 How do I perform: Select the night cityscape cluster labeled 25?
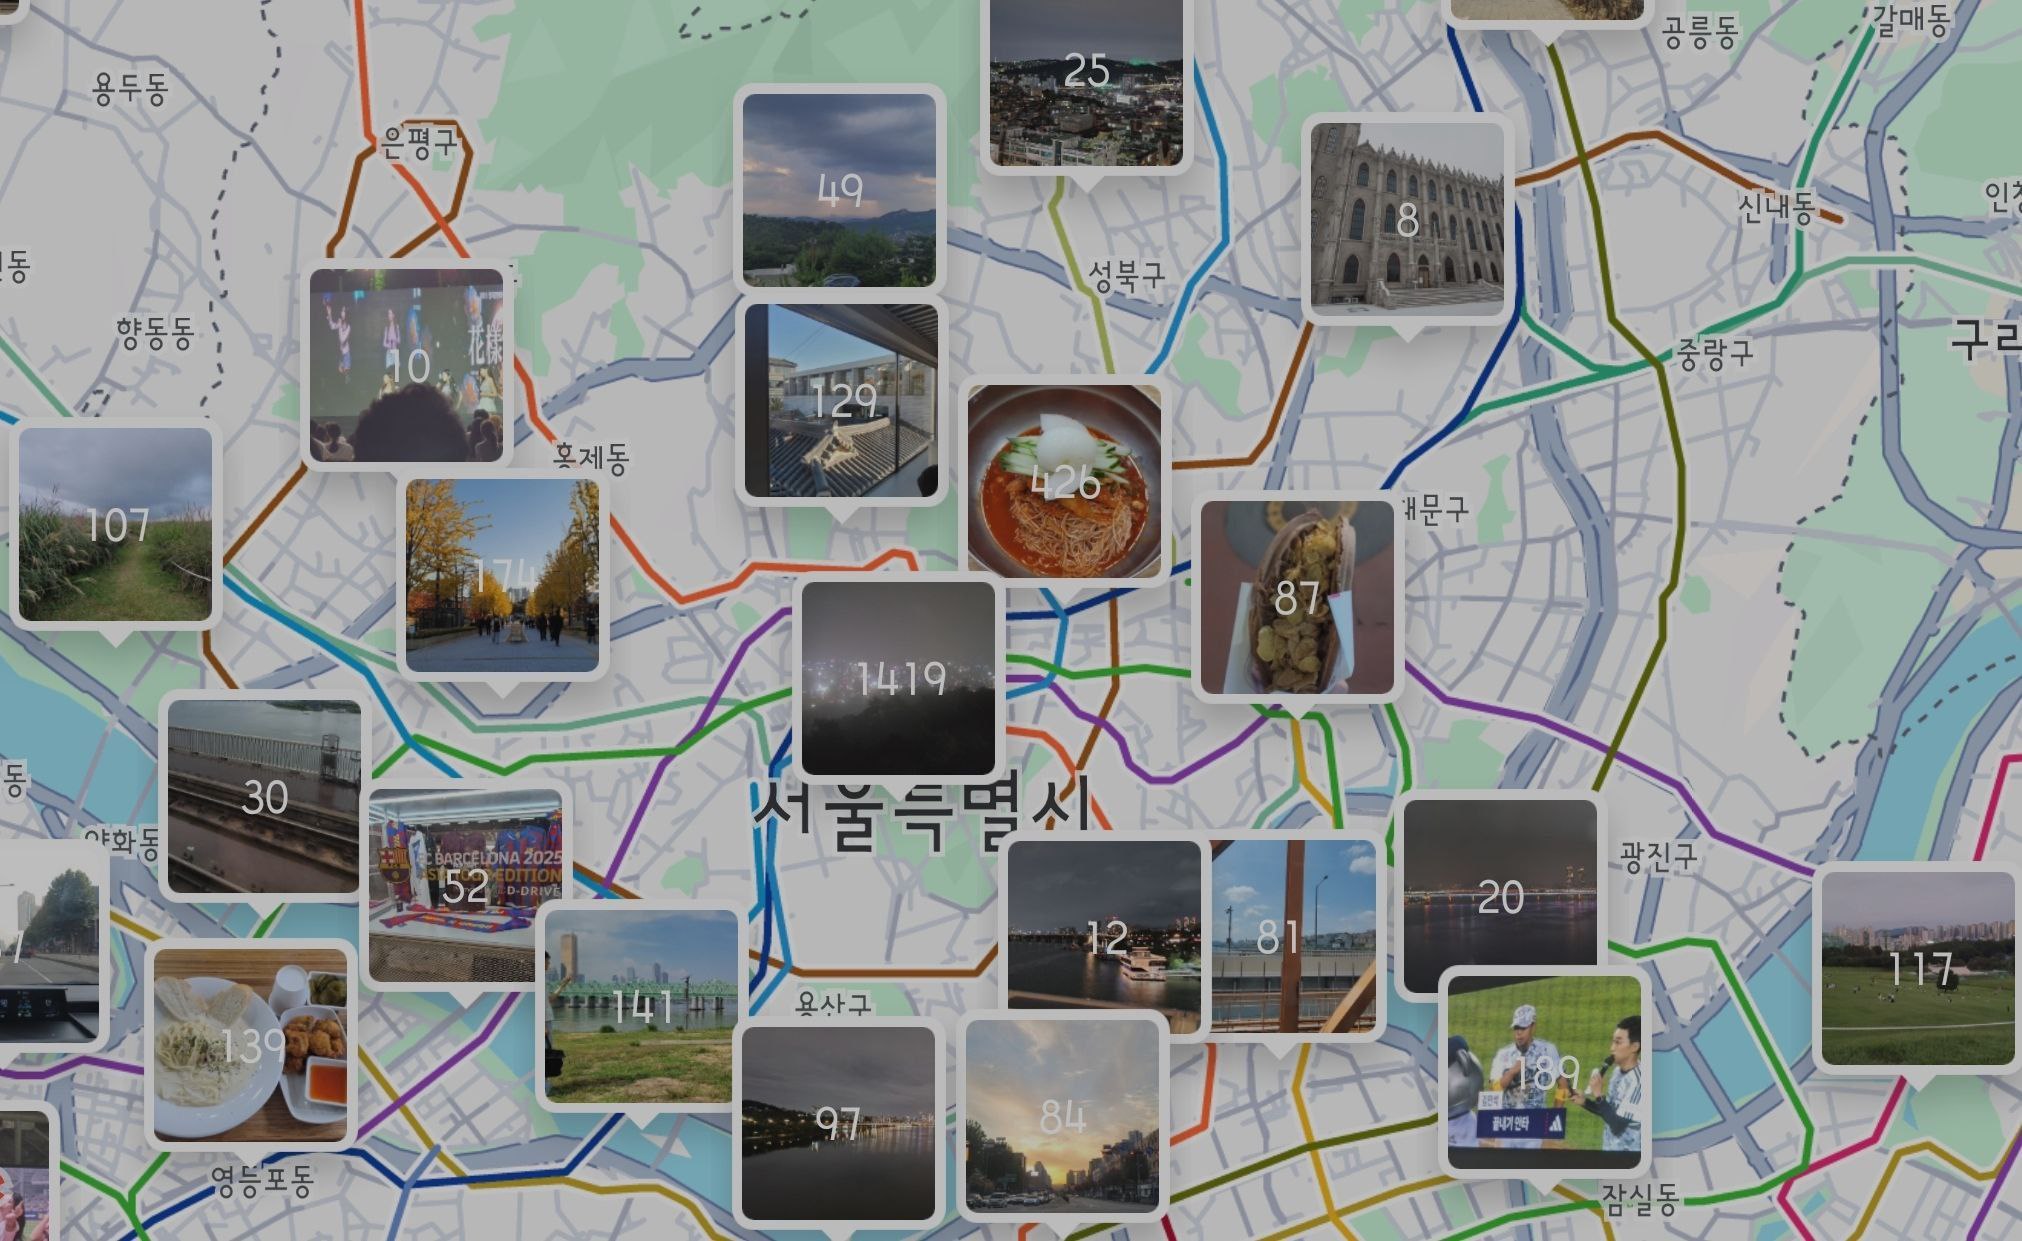point(1086,80)
